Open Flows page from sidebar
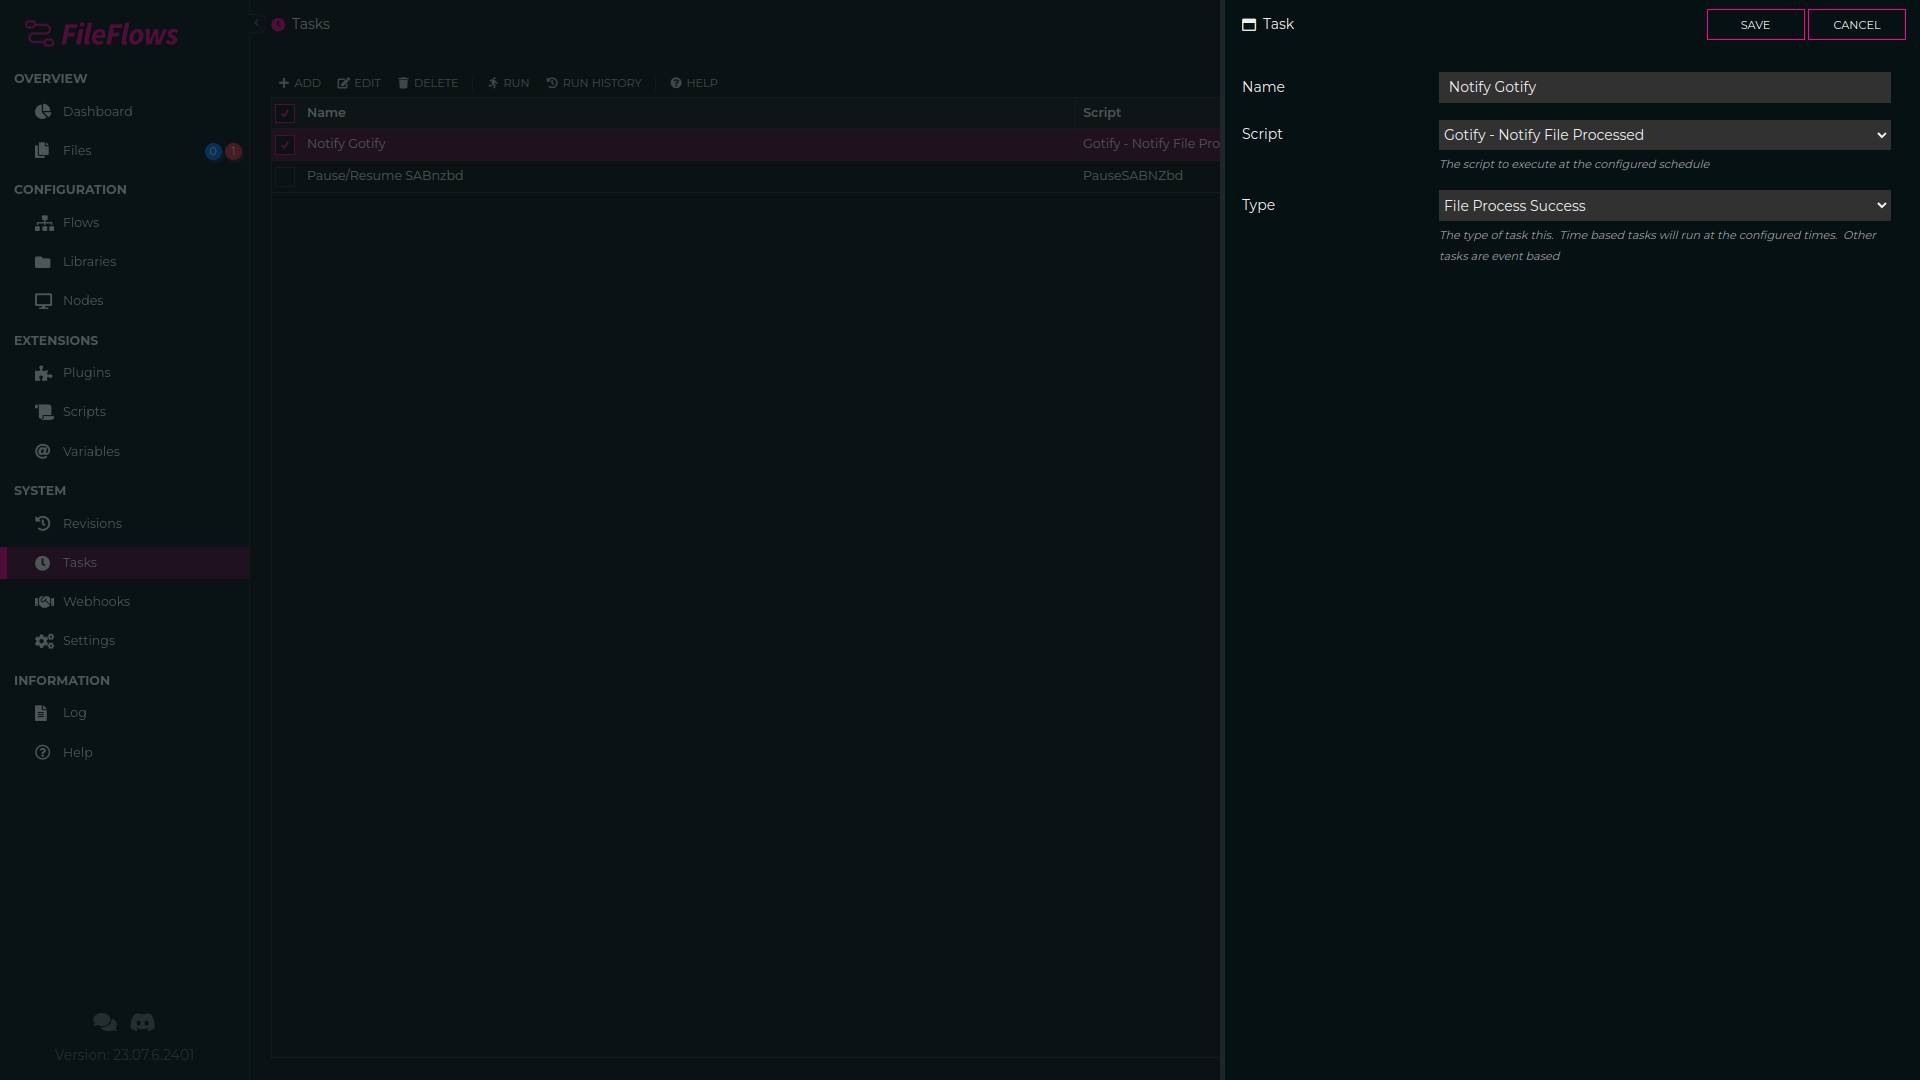Screen dimensions: 1920x1080 click(x=81, y=223)
